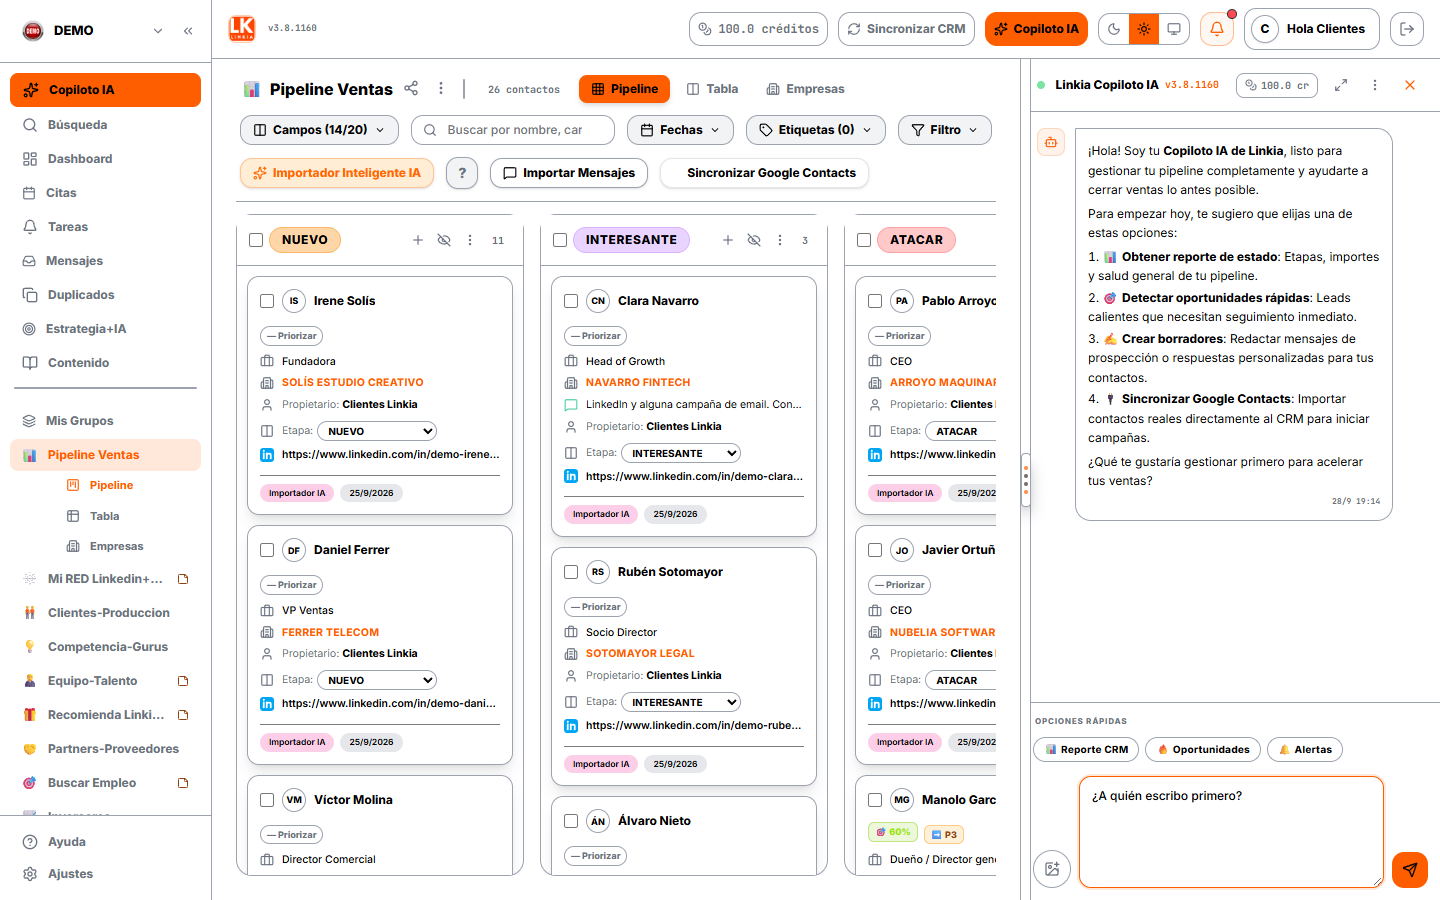Add a contact to the NUEVO column
1440x900 pixels.
pyautogui.click(x=418, y=240)
